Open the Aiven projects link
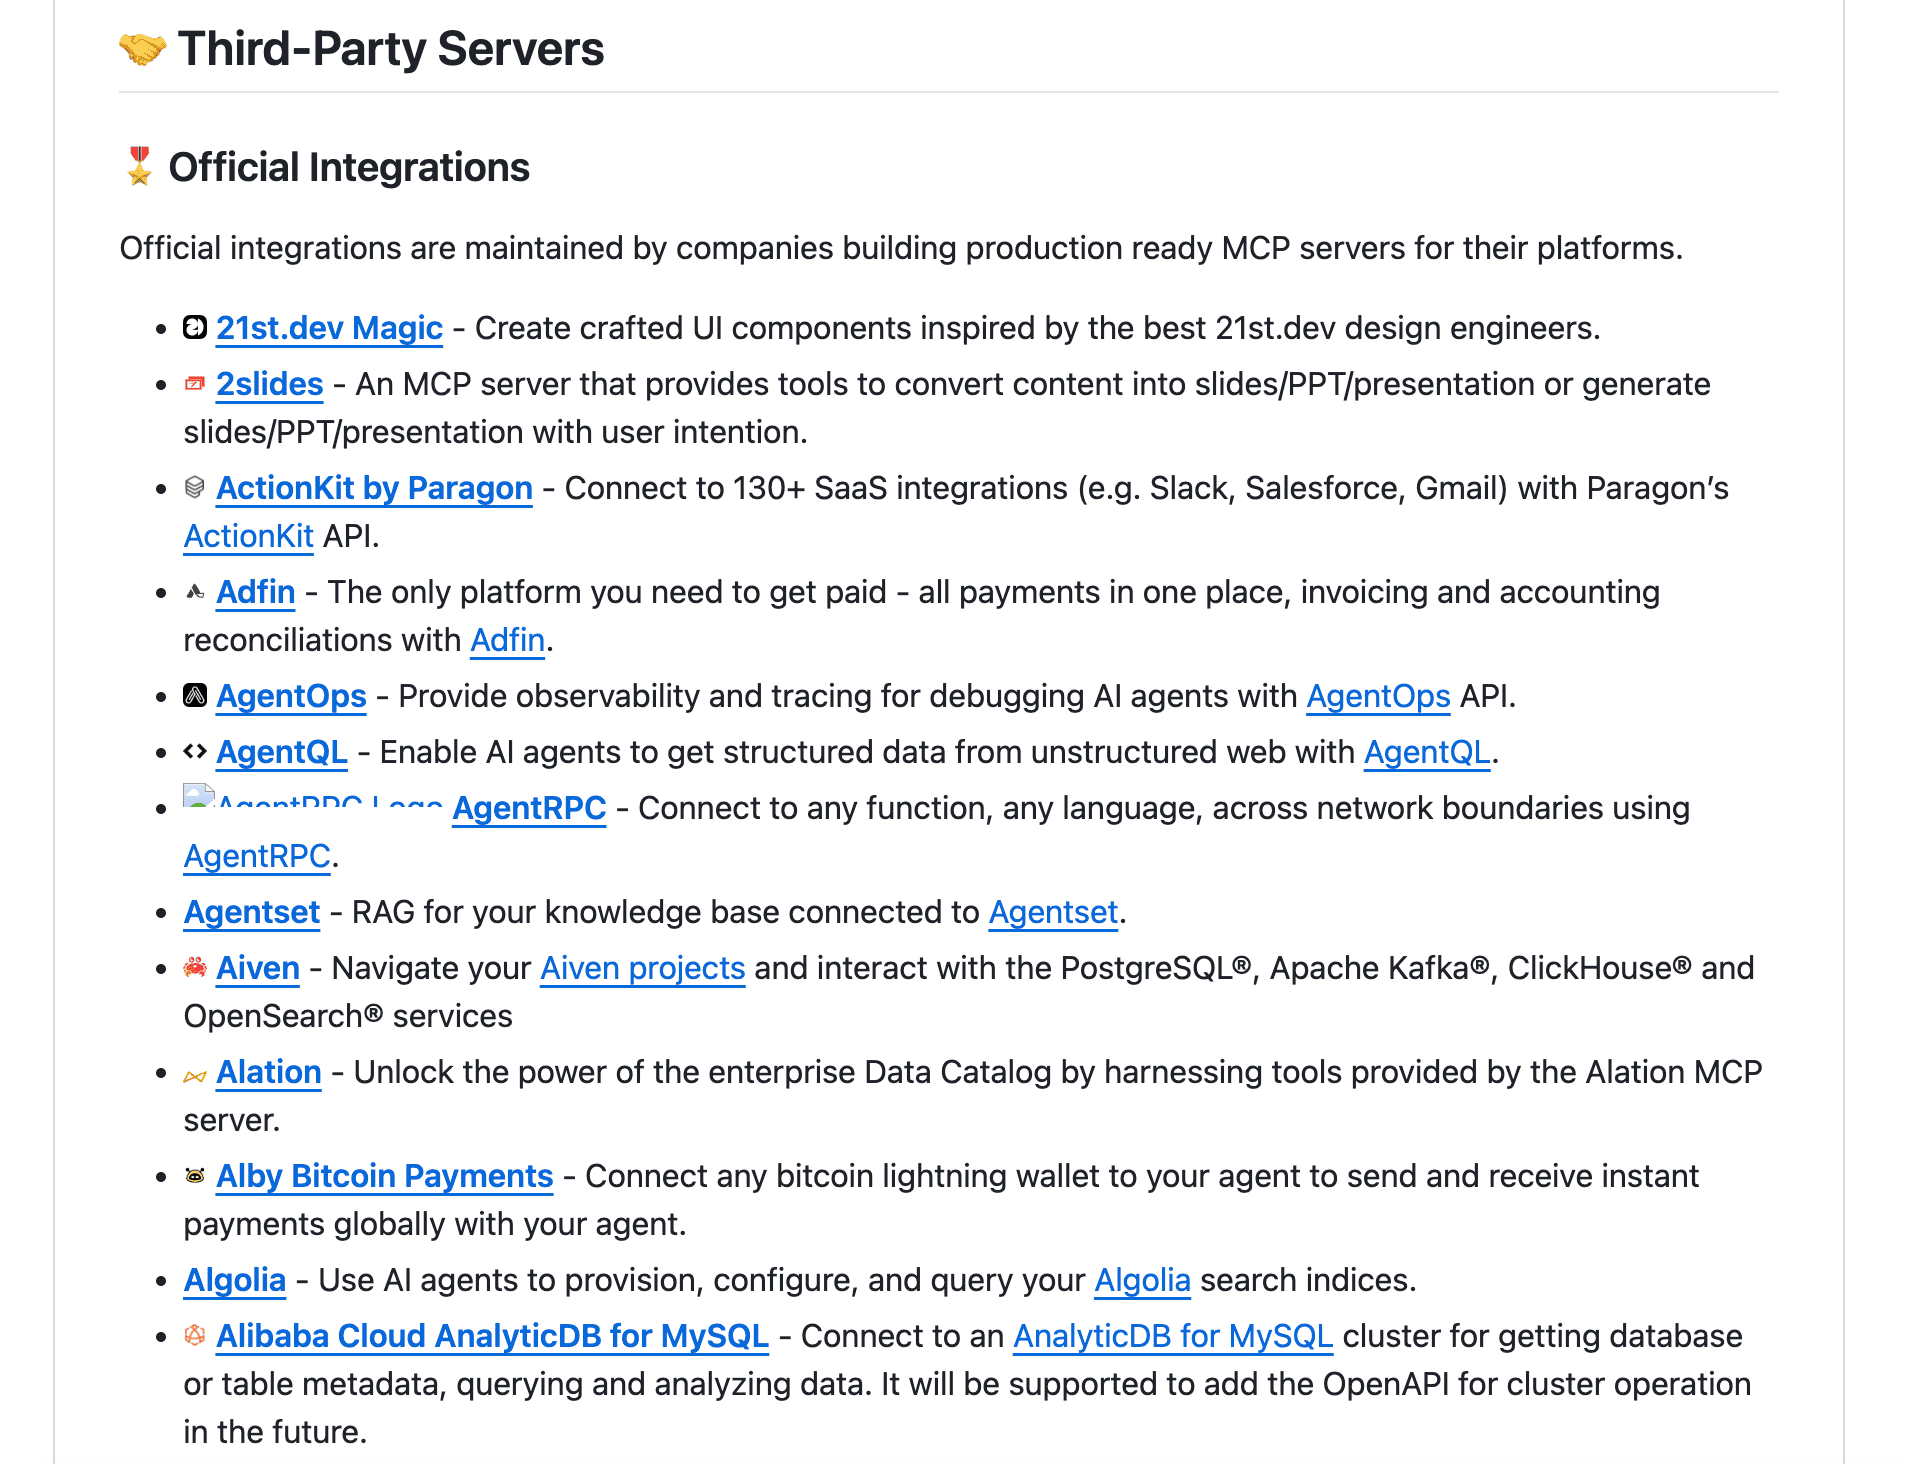This screenshot has width=1906, height=1464. (x=642, y=967)
